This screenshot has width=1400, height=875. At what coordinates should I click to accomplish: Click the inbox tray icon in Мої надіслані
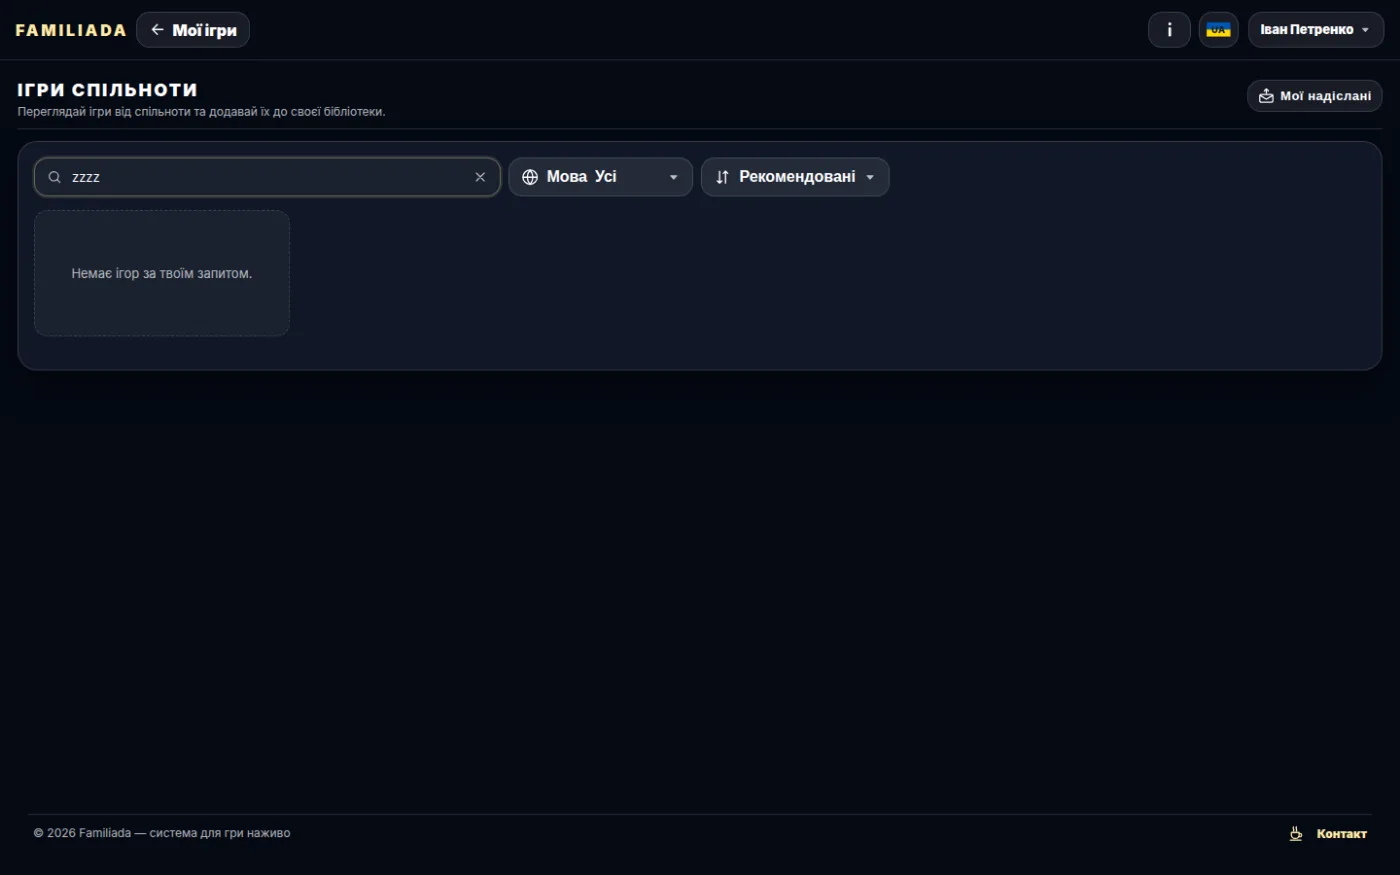[1266, 96]
